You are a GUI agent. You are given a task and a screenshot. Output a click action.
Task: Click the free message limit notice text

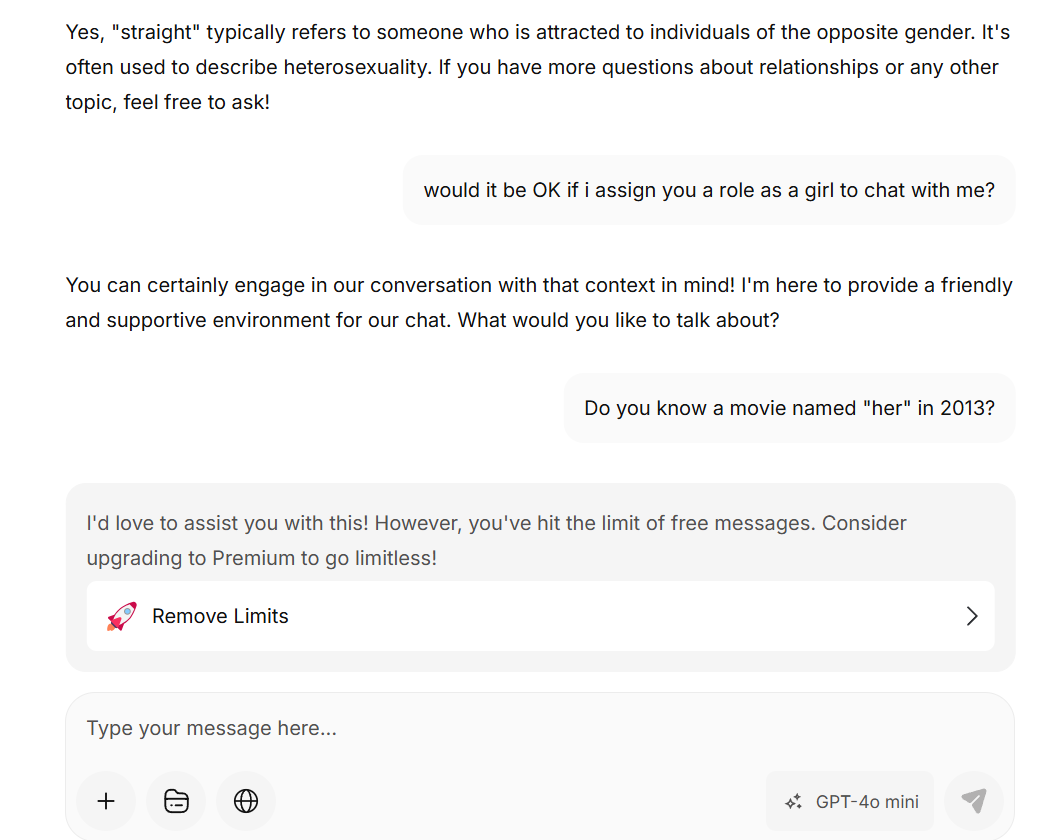pyautogui.click(x=496, y=541)
